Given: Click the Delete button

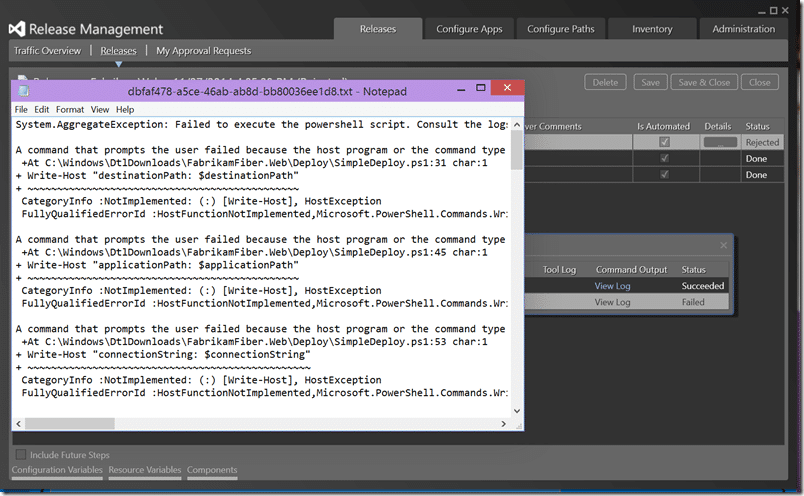Looking at the screenshot, I should [x=605, y=82].
